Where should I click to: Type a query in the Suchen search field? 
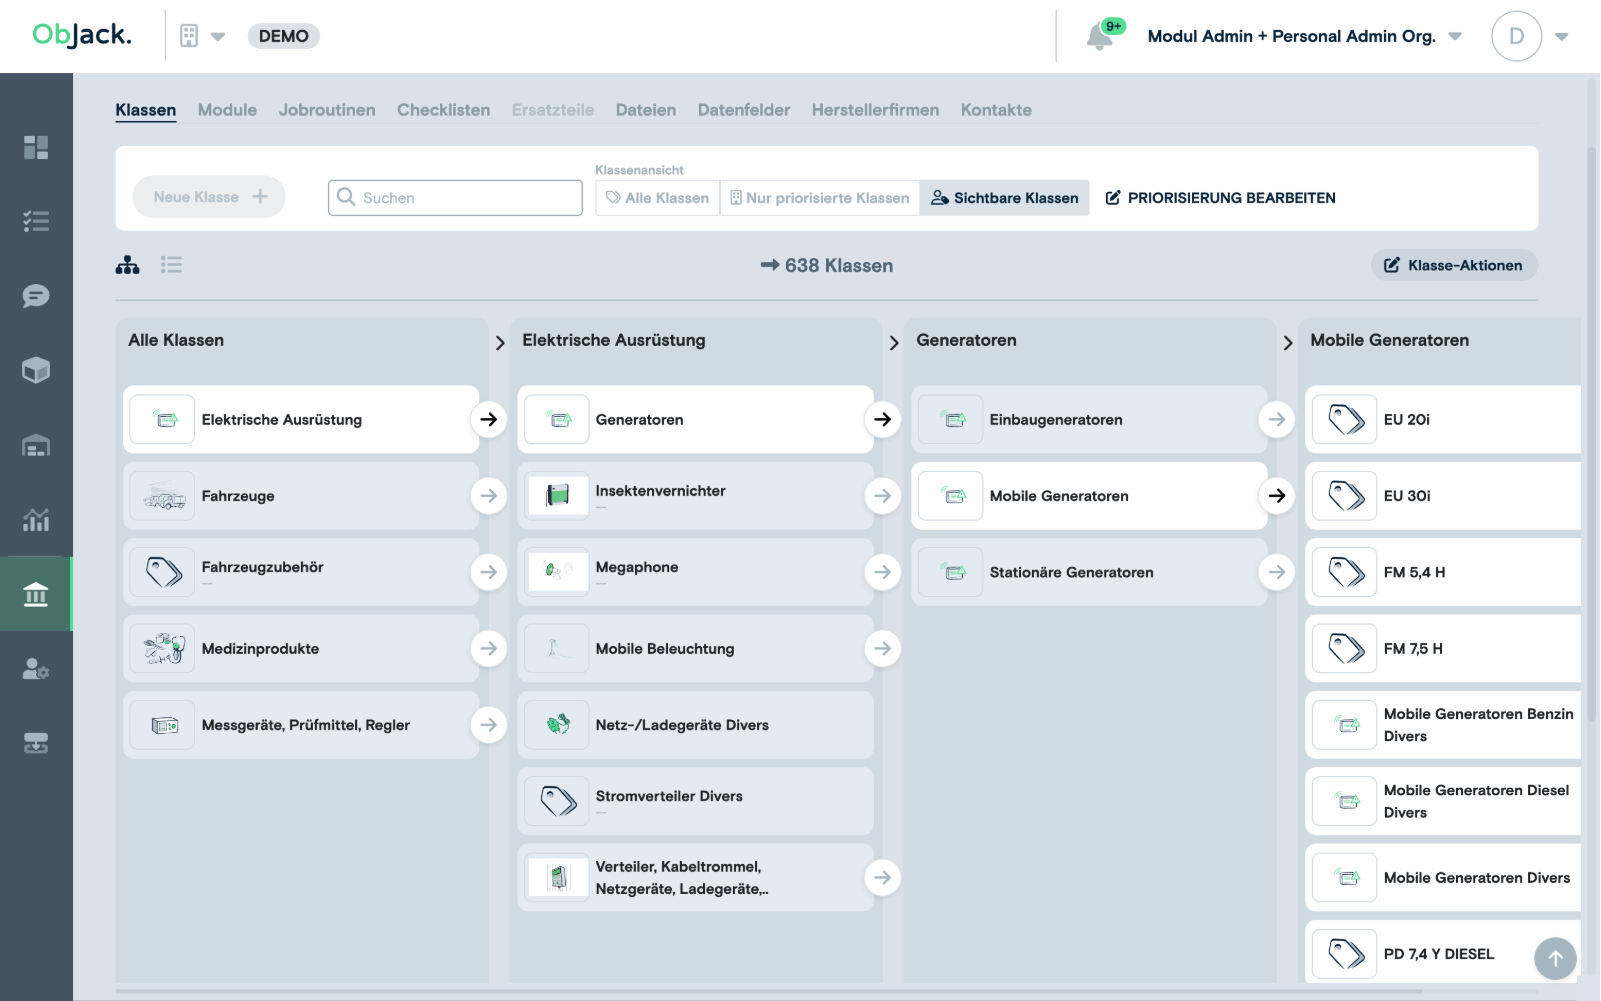click(x=455, y=197)
